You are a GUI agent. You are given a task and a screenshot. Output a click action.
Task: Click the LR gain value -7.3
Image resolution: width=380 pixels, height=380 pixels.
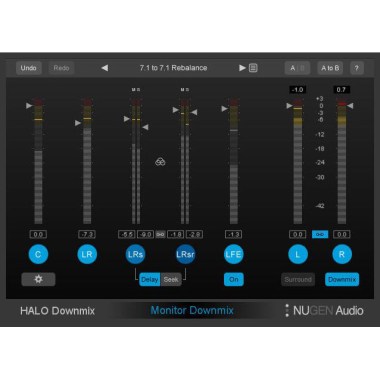[87, 234]
